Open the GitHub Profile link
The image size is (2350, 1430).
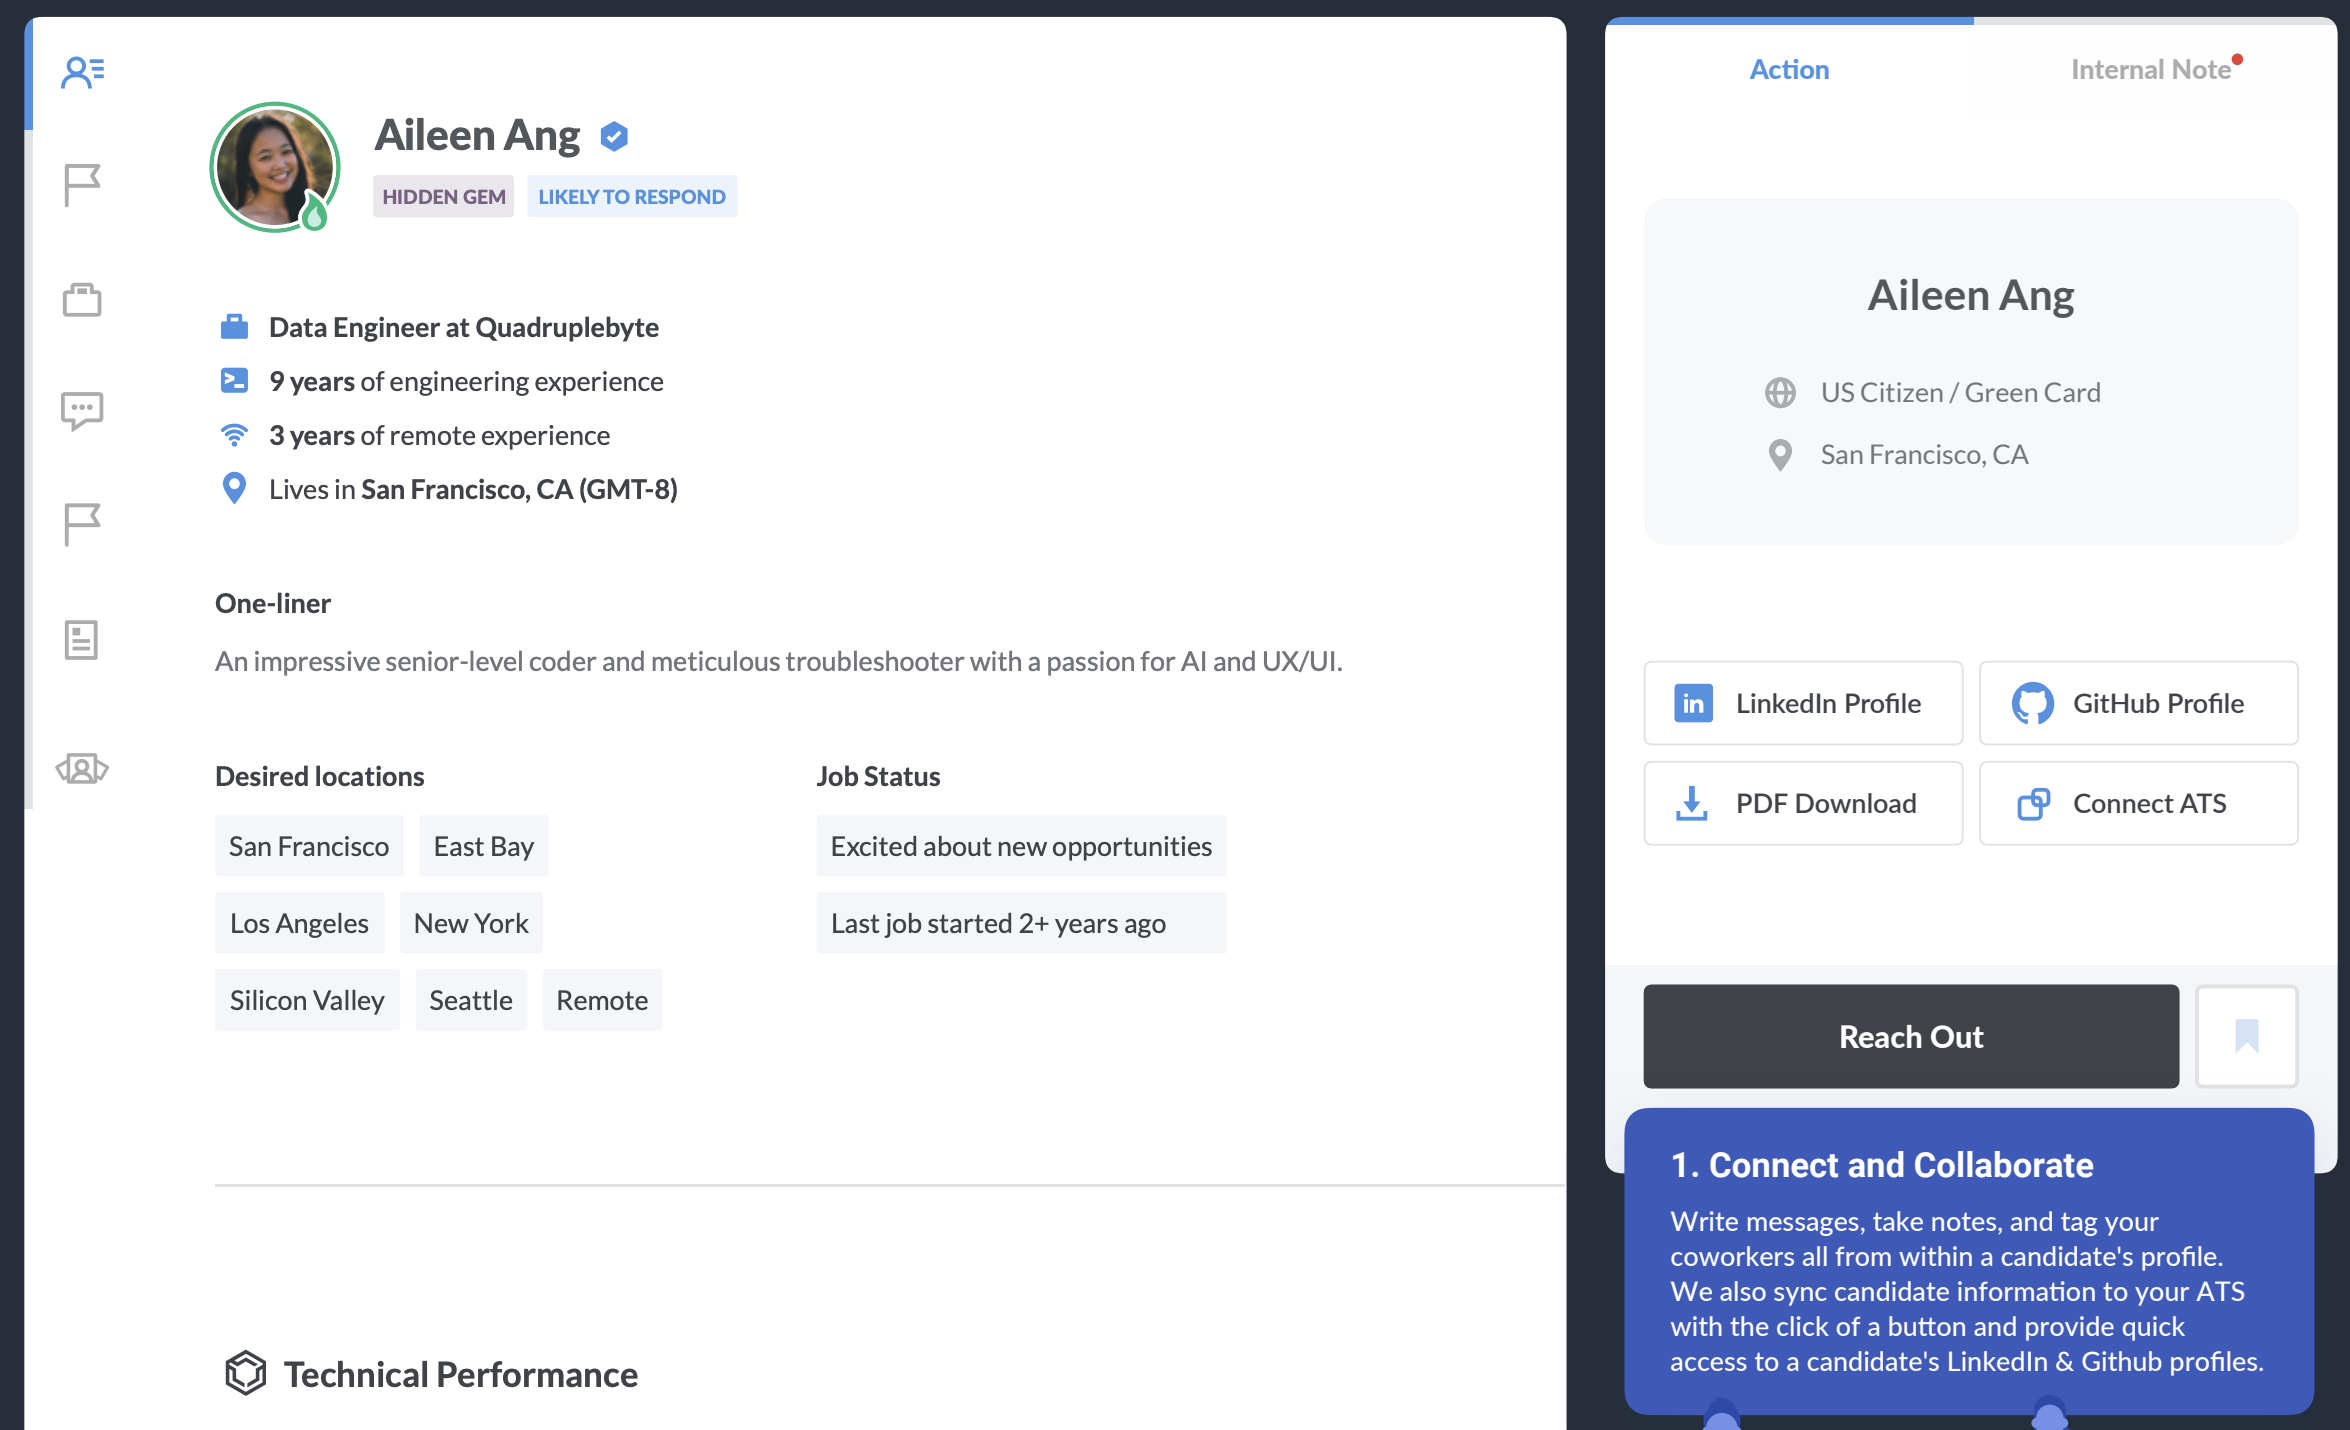tap(2138, 703)
